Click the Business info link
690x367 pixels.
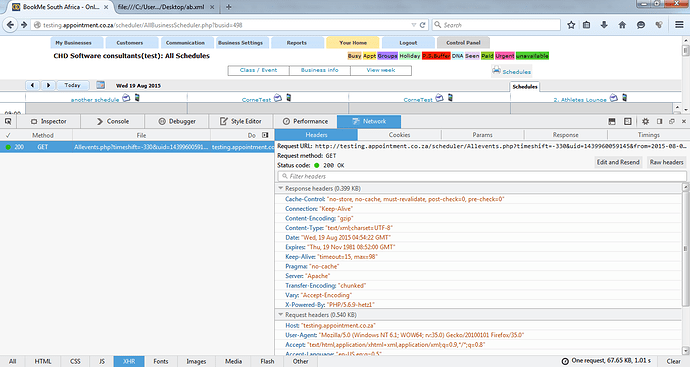(x=319, y=70)
